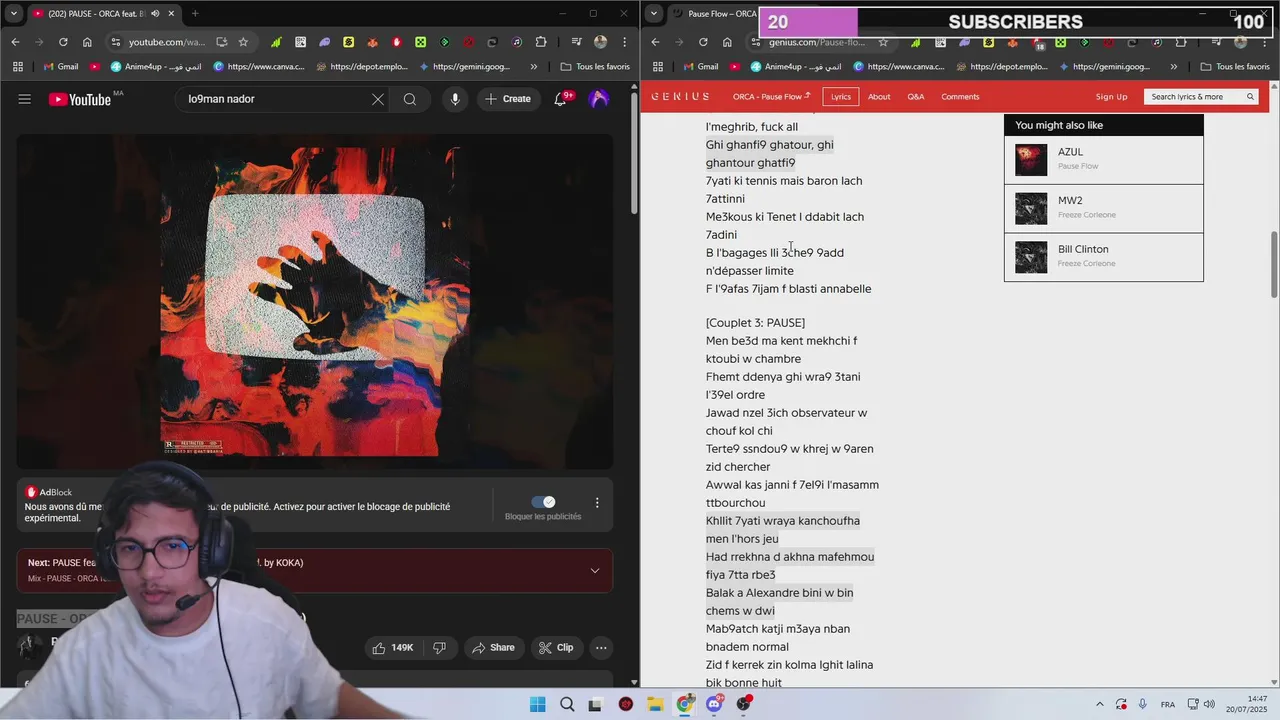
Task: Click the [Couplet 3: PAUSE] header
Action: (755, 323)
